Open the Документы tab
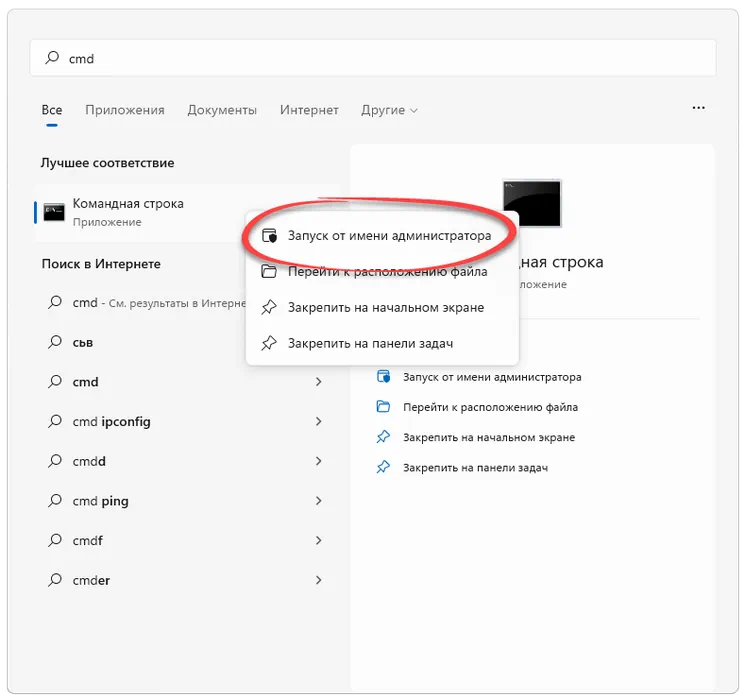This screenshot has width=745, height=700. [222, 110]
